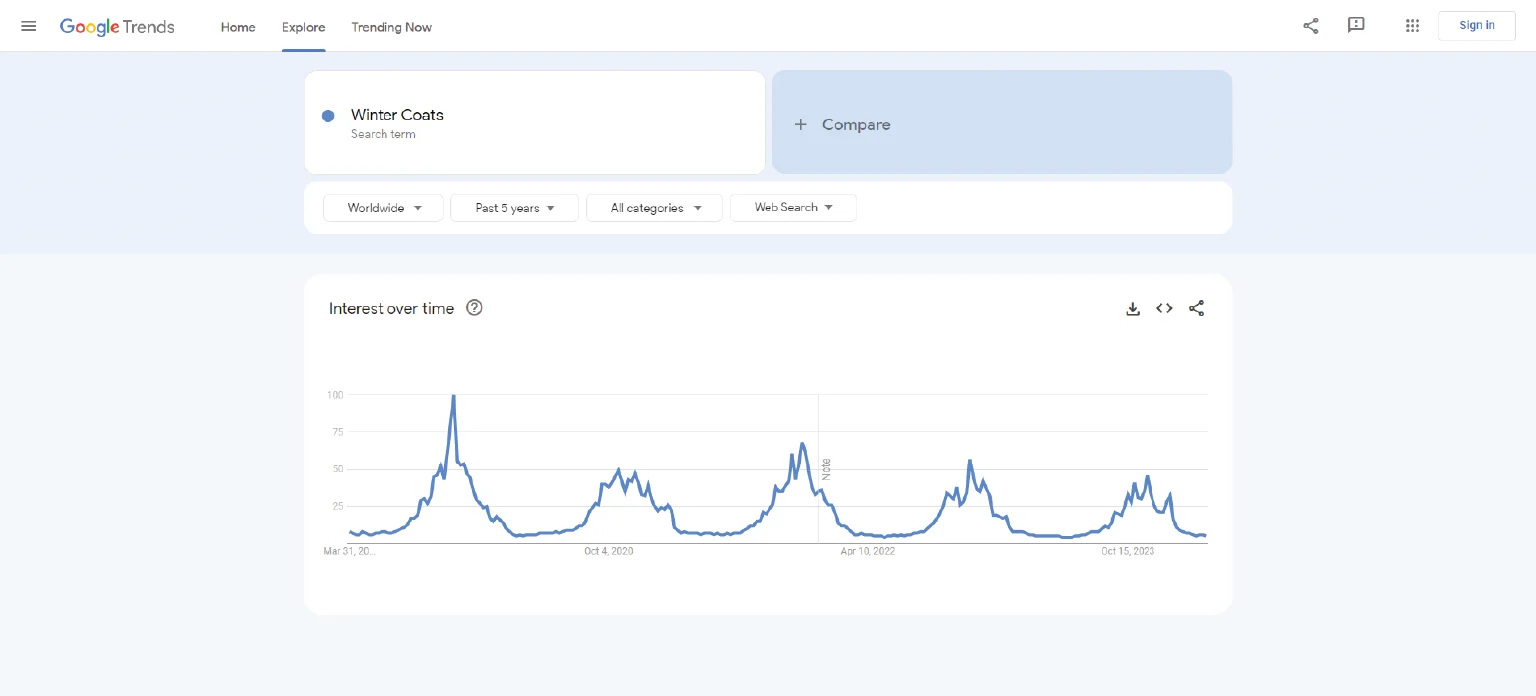Click the Google Trends logo
The image size is (1536, 696).
pyautogui.click(x=117, y=27)
